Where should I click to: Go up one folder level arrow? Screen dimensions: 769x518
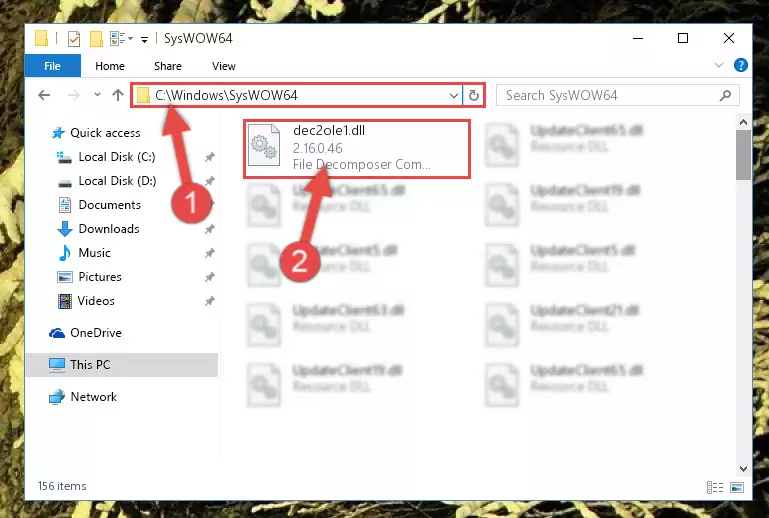(118, 95)
